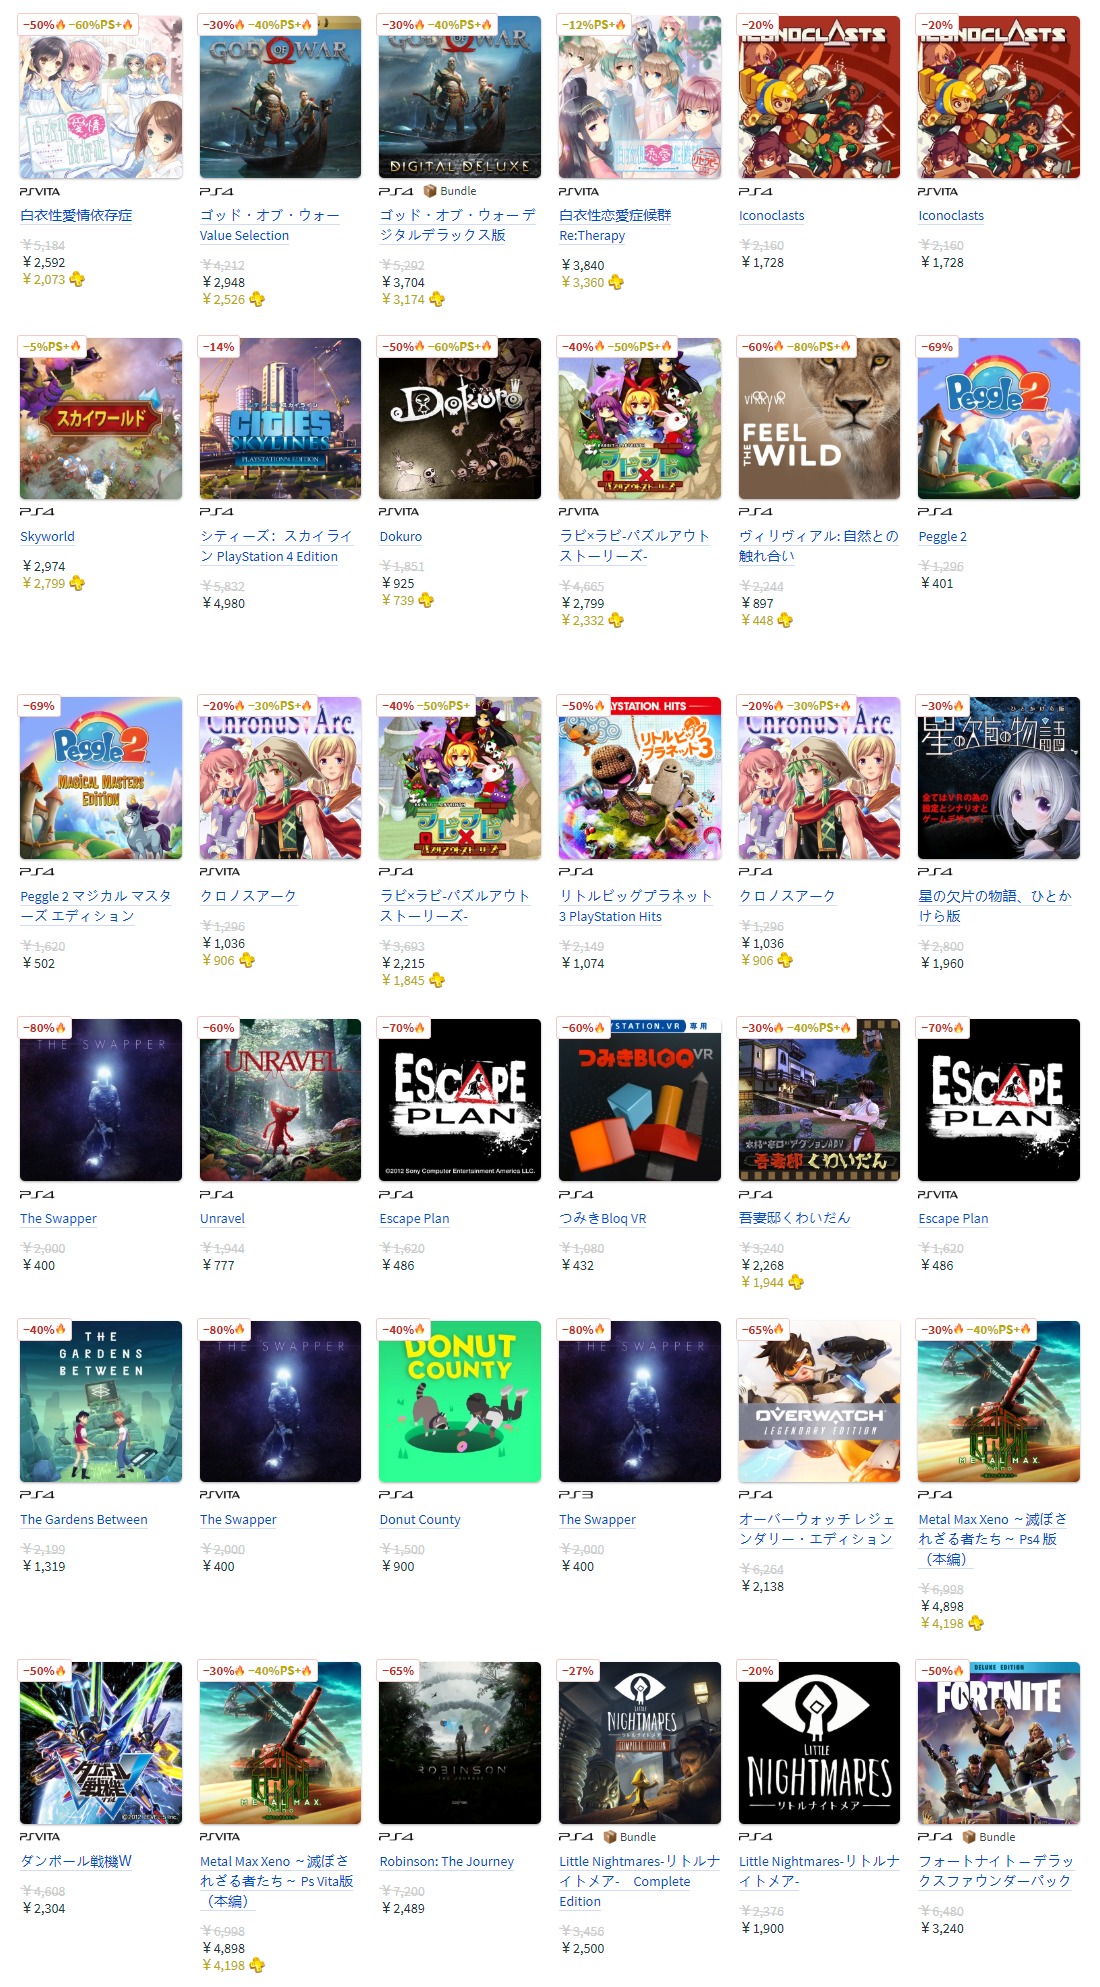The image size is (1100, 1987).
Task: Open the Fortnite Deluxe Edition thumbnail
Action: pos(998,1743)
